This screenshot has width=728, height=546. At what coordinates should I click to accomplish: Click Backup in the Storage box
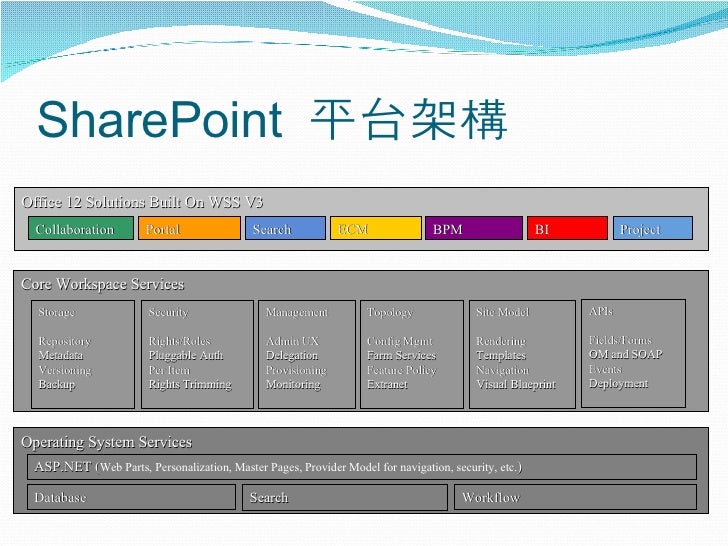pyautogui.click(x=57, y=384)
